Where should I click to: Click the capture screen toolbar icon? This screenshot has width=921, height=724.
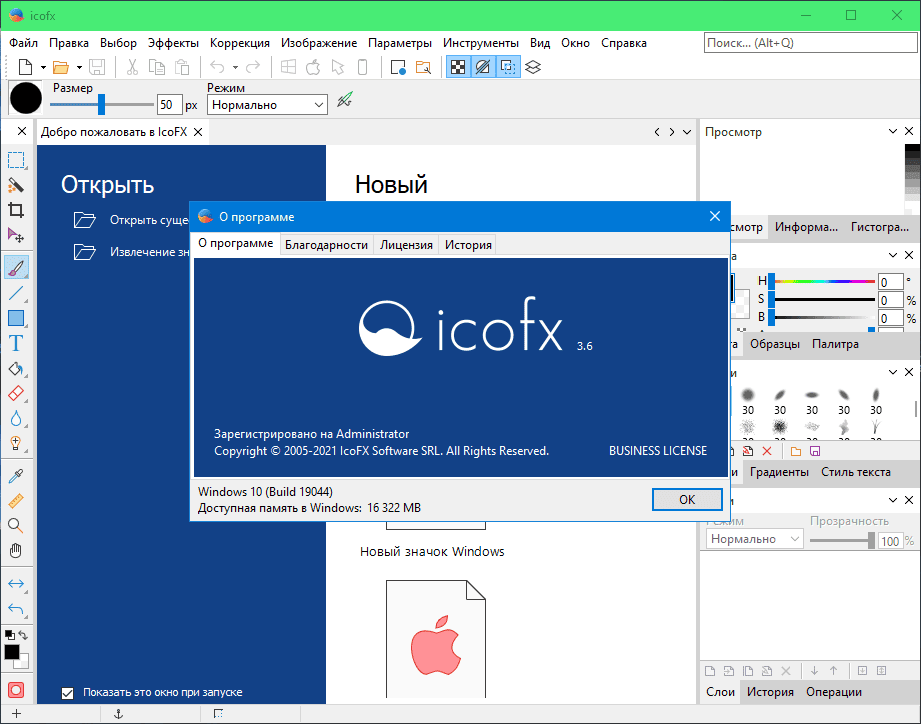pyautogui.click(x=398, y=68)
